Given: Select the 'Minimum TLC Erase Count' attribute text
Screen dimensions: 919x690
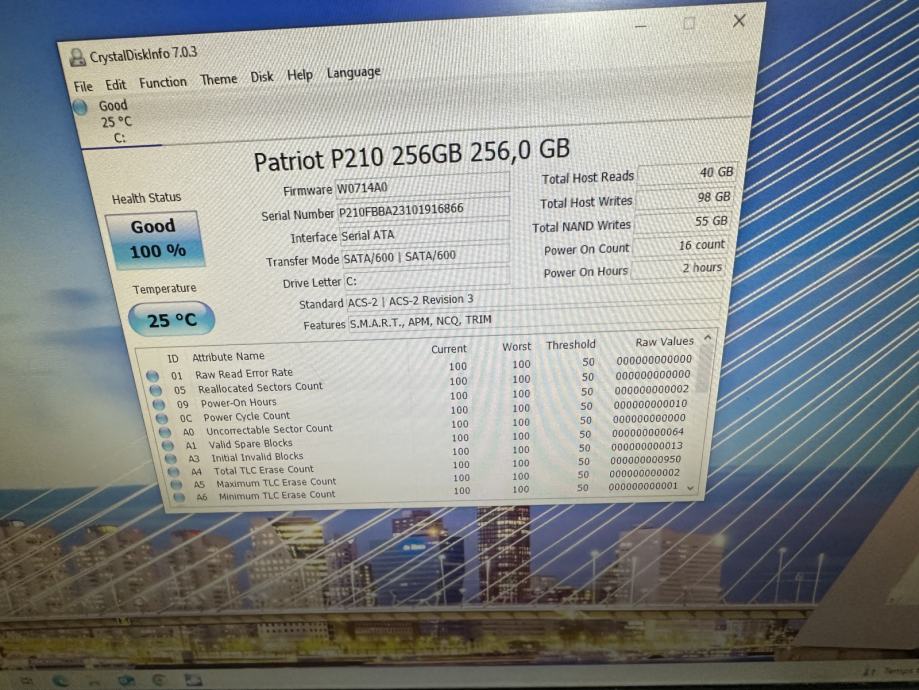Looking at the screenshot, I should point(277,495).
